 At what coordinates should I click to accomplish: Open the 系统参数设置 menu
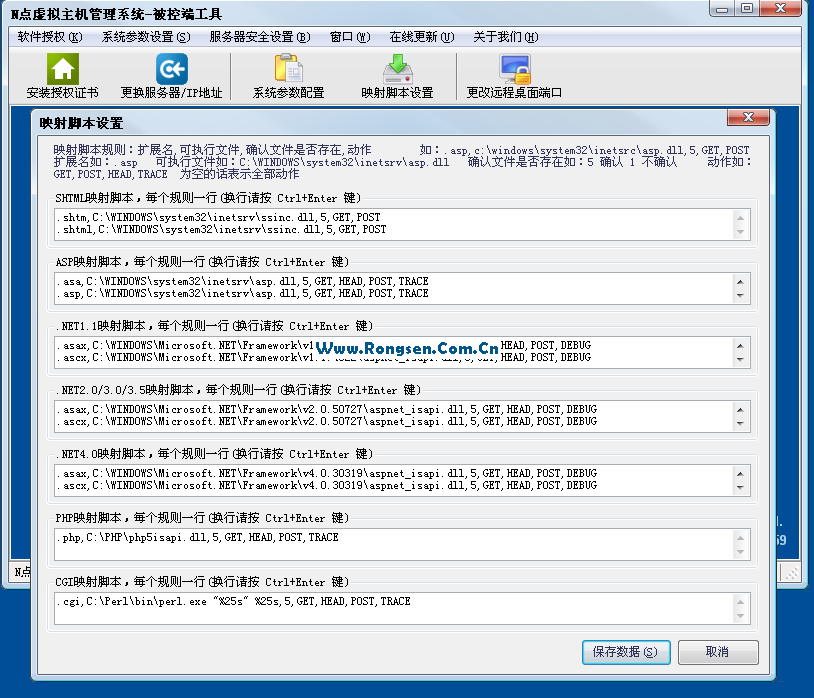(145, 37)
